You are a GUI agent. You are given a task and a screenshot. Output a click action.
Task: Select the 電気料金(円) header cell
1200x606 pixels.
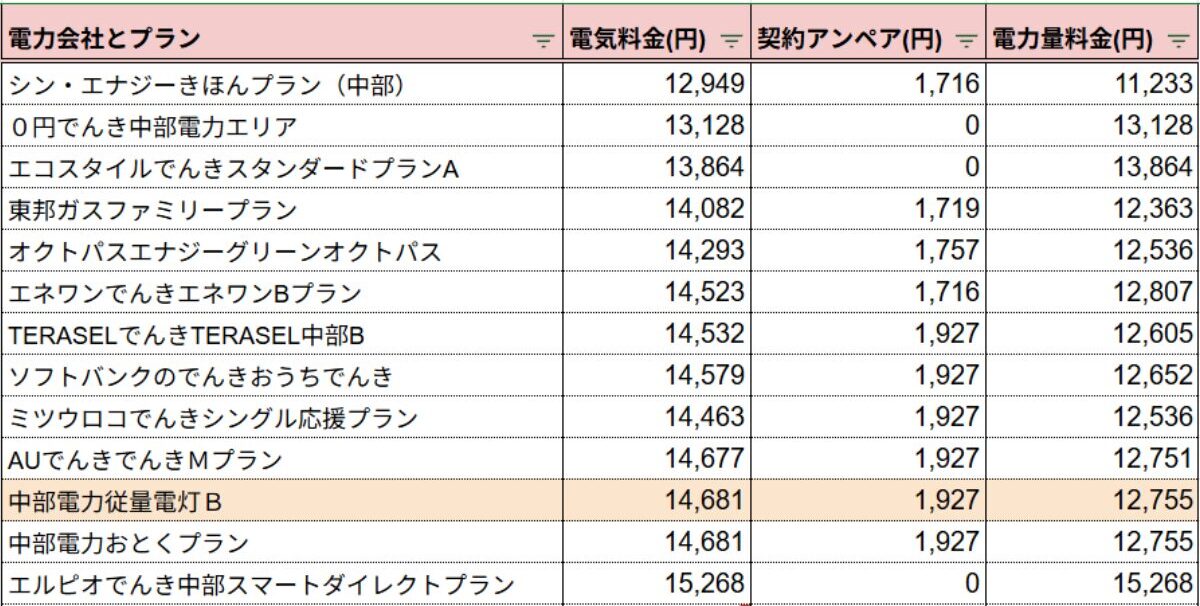coord(656,40)
